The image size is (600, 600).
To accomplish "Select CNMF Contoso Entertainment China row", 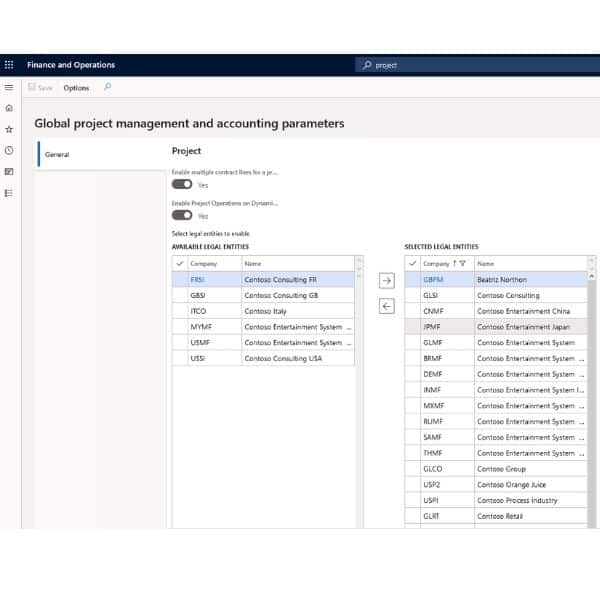I will (x=496, y=311).
